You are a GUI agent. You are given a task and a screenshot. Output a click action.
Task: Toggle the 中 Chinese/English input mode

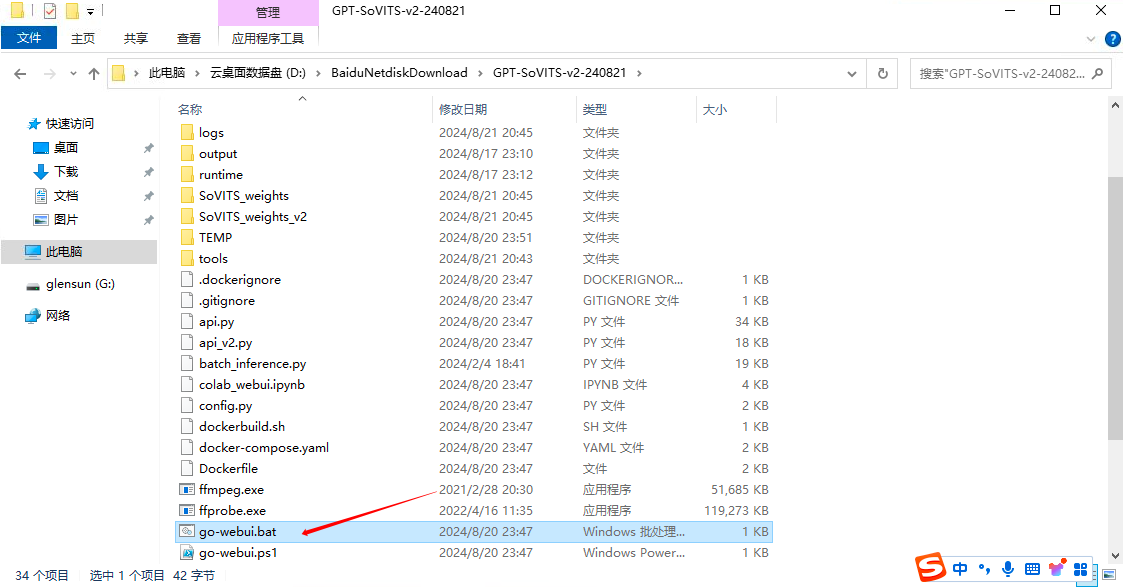coord(960,569)
